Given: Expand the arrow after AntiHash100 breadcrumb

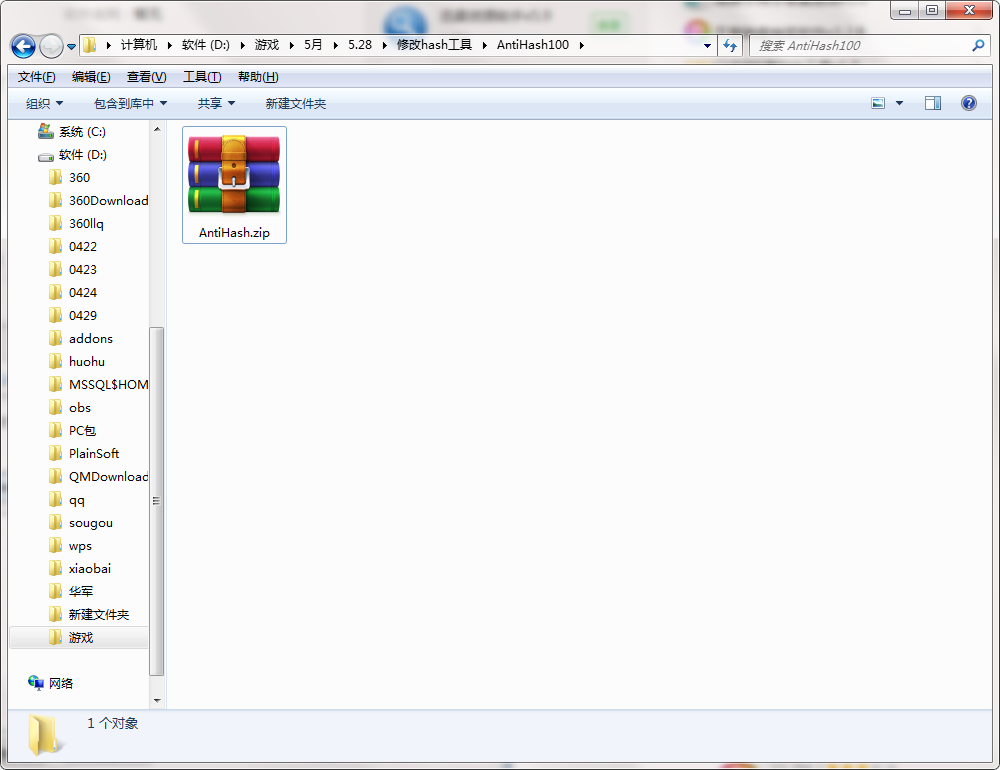Looking at the screenshot, I should coord(582,45).
